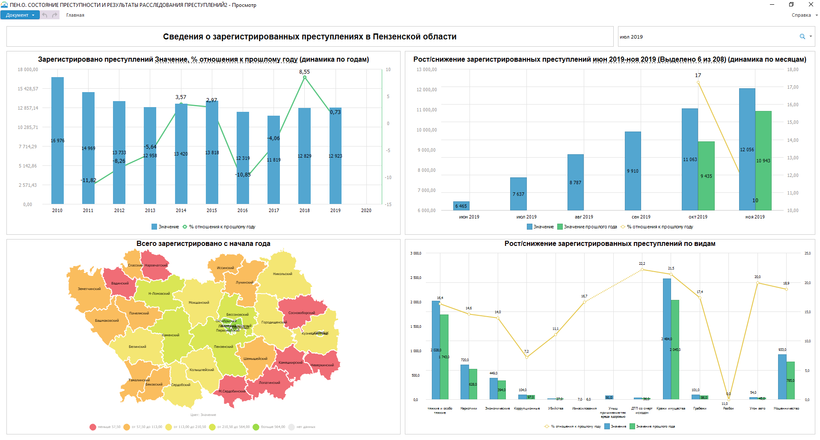The width and height of the screenshot is (820, 440).
Task: Toggle % отношения legend in yearly chart
Action: coord(210,227)
